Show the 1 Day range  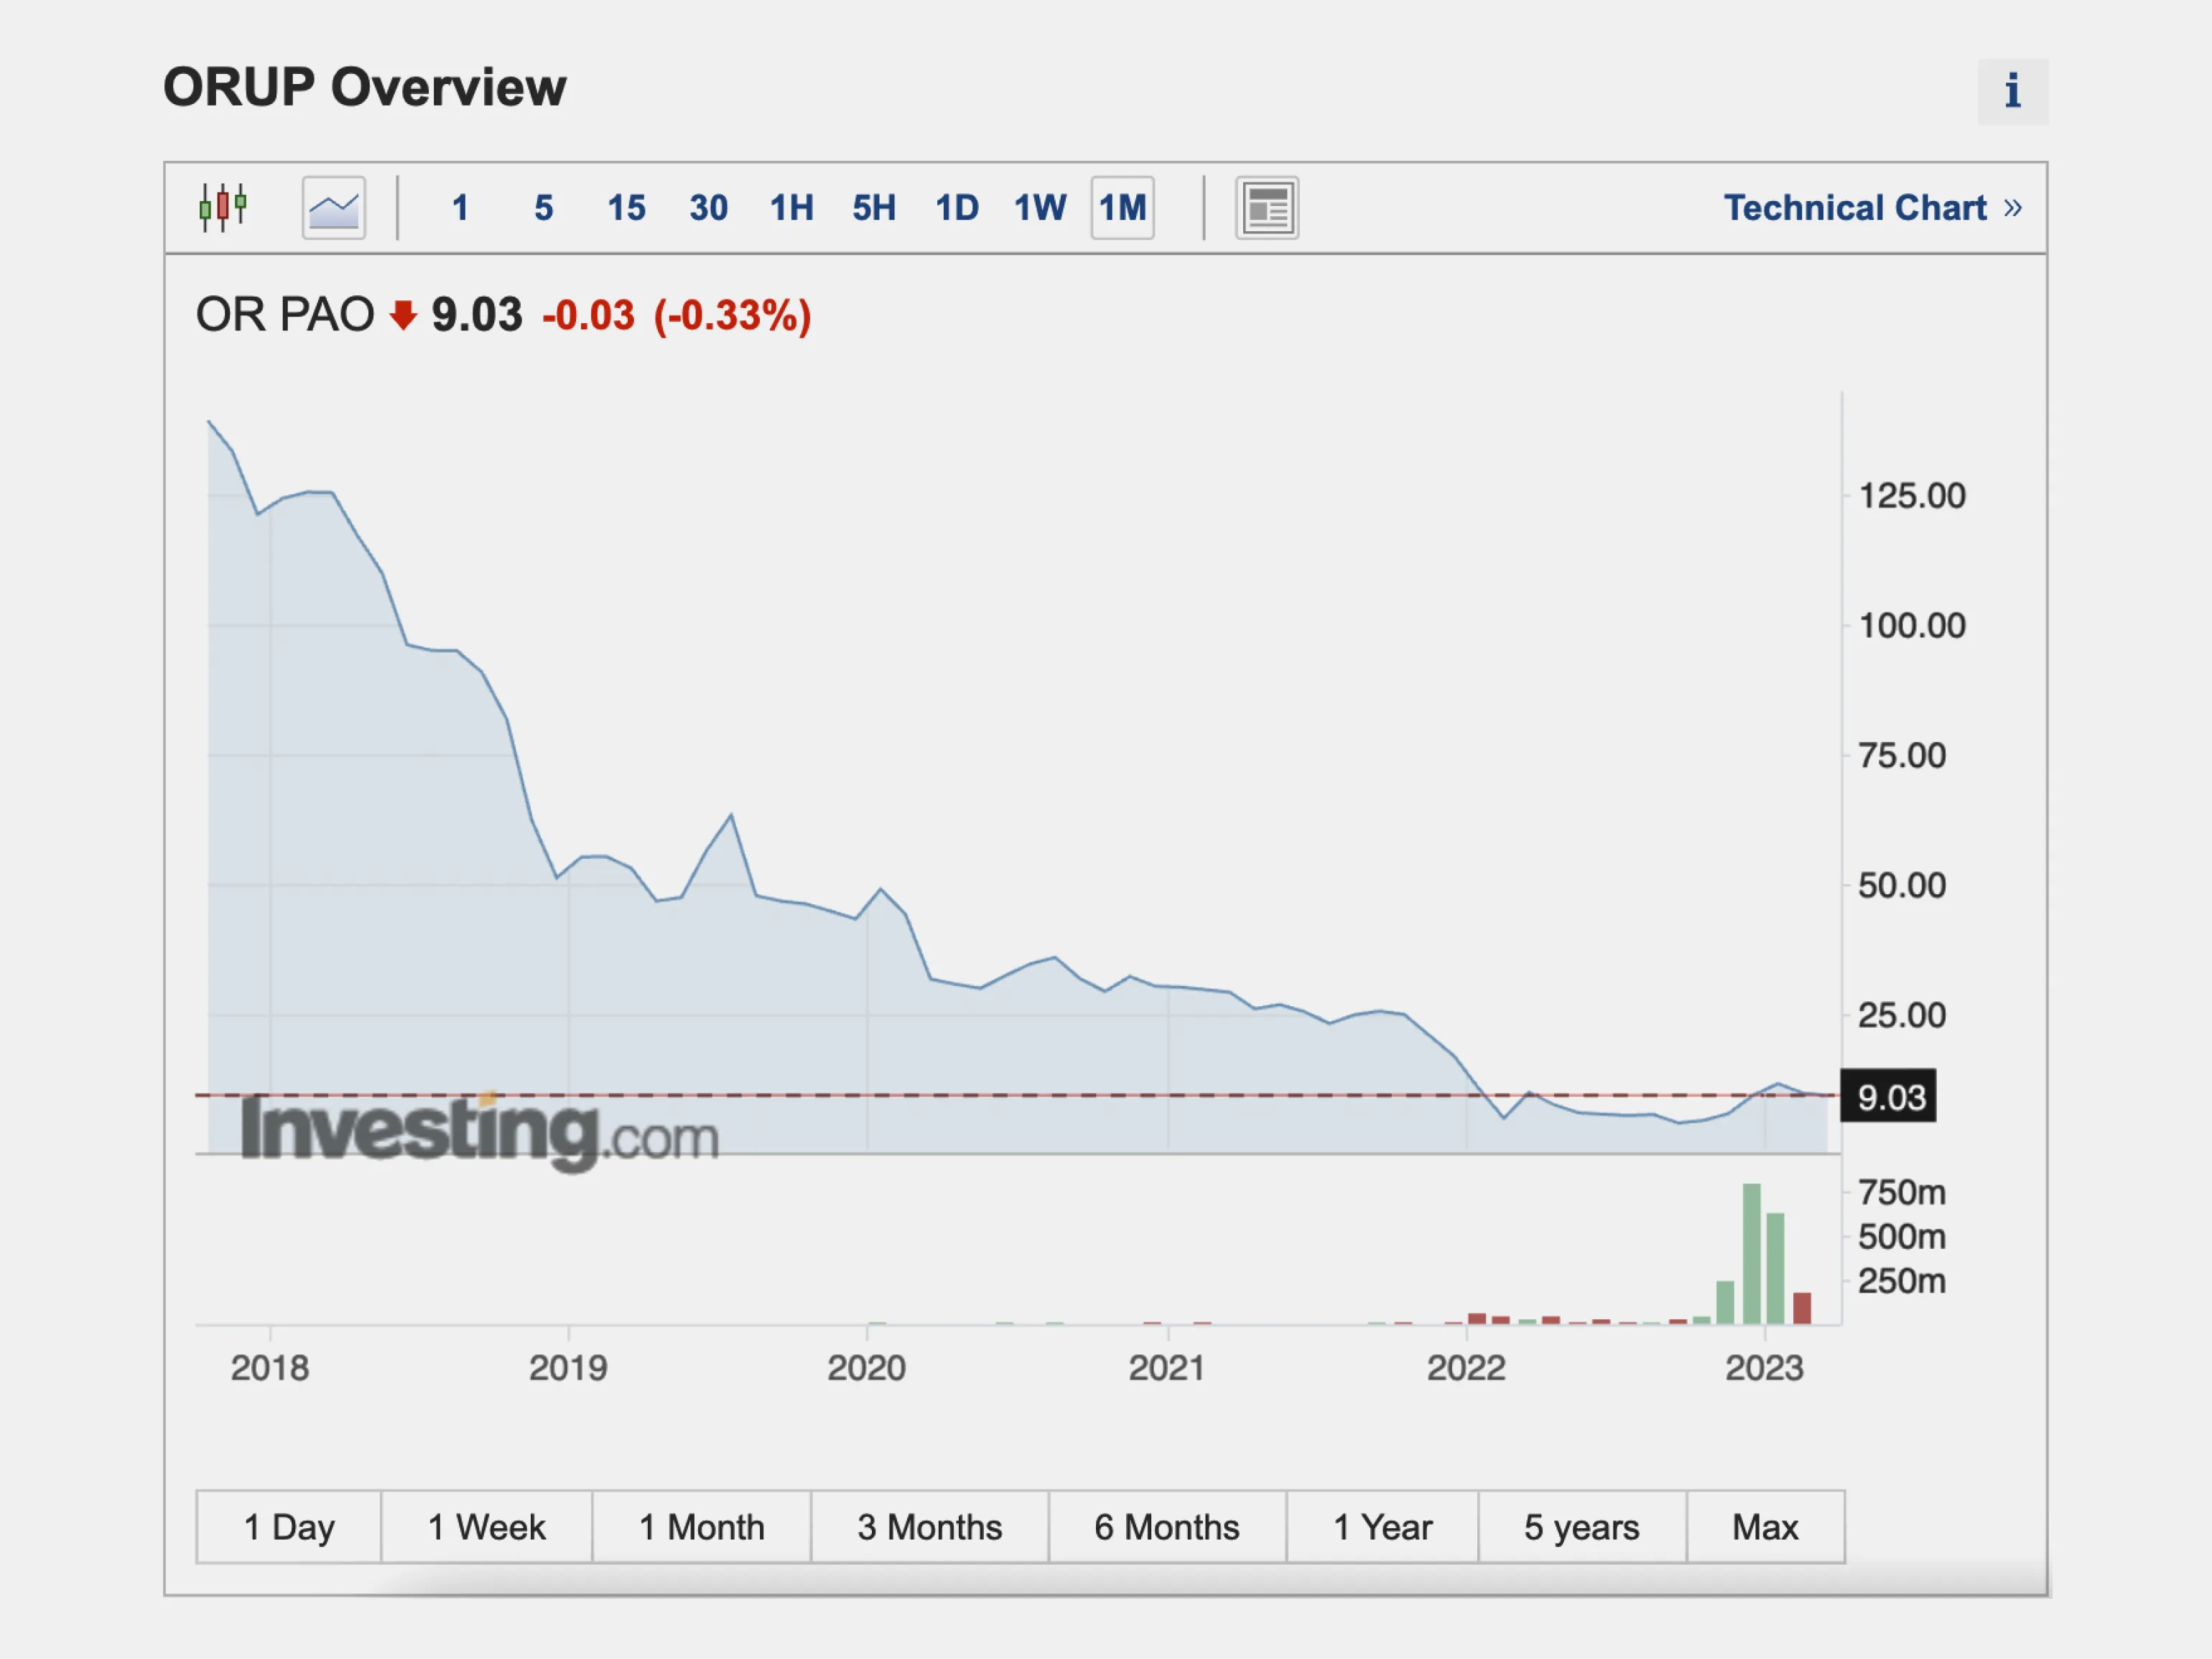[x=289, y=1527]
